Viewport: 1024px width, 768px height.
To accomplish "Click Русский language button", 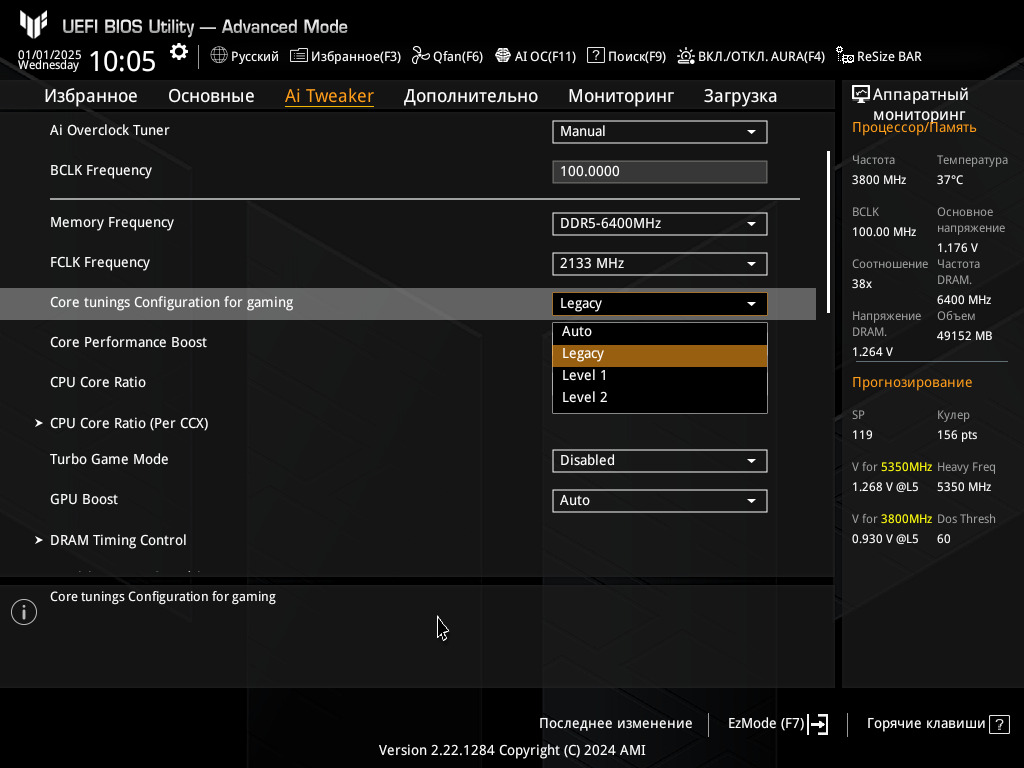I will pos(245,56).
